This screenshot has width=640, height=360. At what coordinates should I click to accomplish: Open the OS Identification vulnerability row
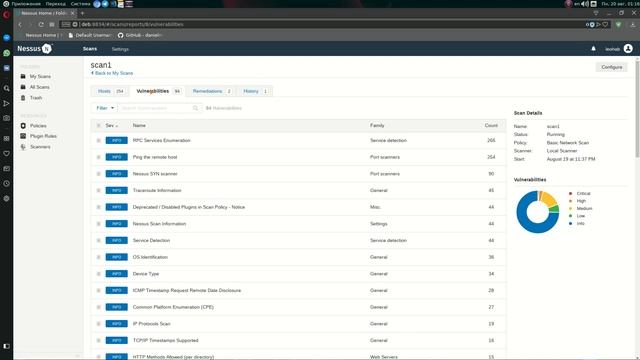click(298, 257)
